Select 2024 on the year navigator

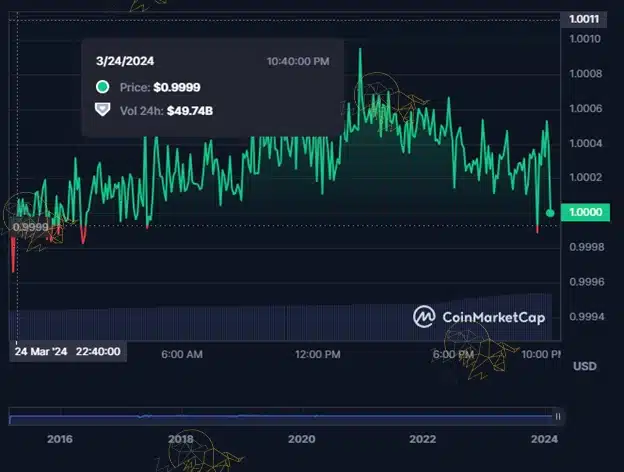coord(543,439)
